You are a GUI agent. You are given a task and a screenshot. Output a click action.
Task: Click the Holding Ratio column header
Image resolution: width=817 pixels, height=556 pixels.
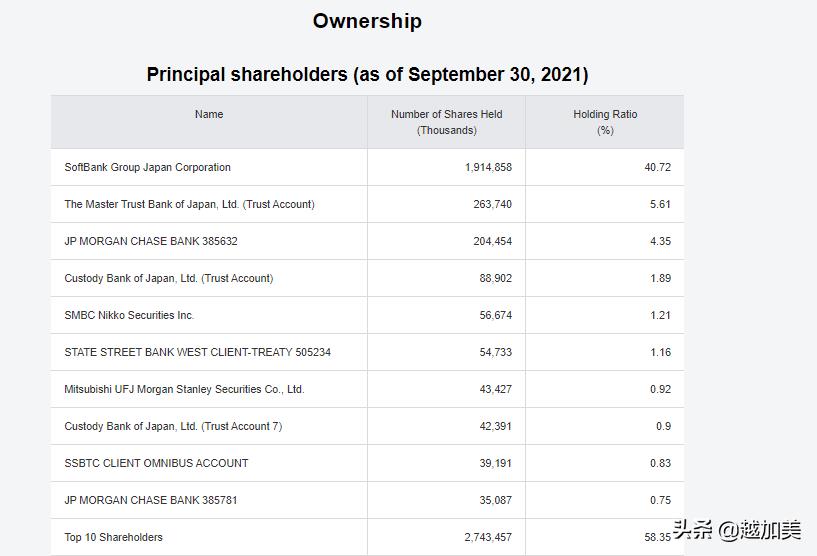[605, 122]
